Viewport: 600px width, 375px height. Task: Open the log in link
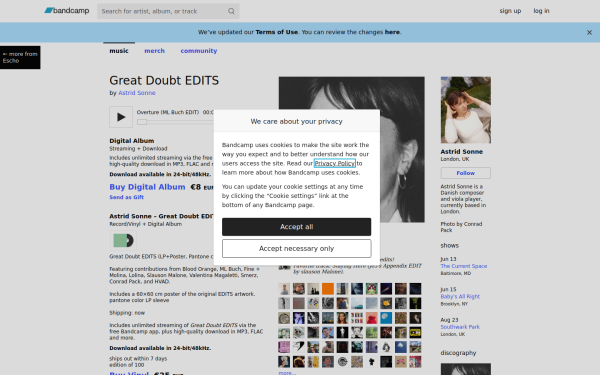click(x=541, y=11)
